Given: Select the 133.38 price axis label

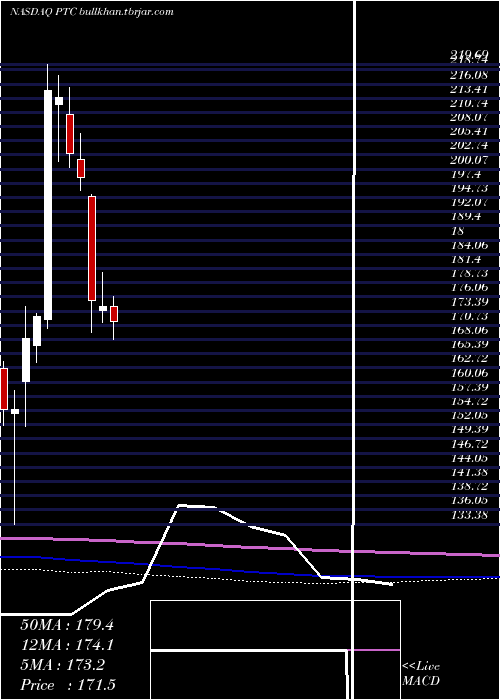Looking at the screenshot, I should pyautogui.click(x=469, y=515).
